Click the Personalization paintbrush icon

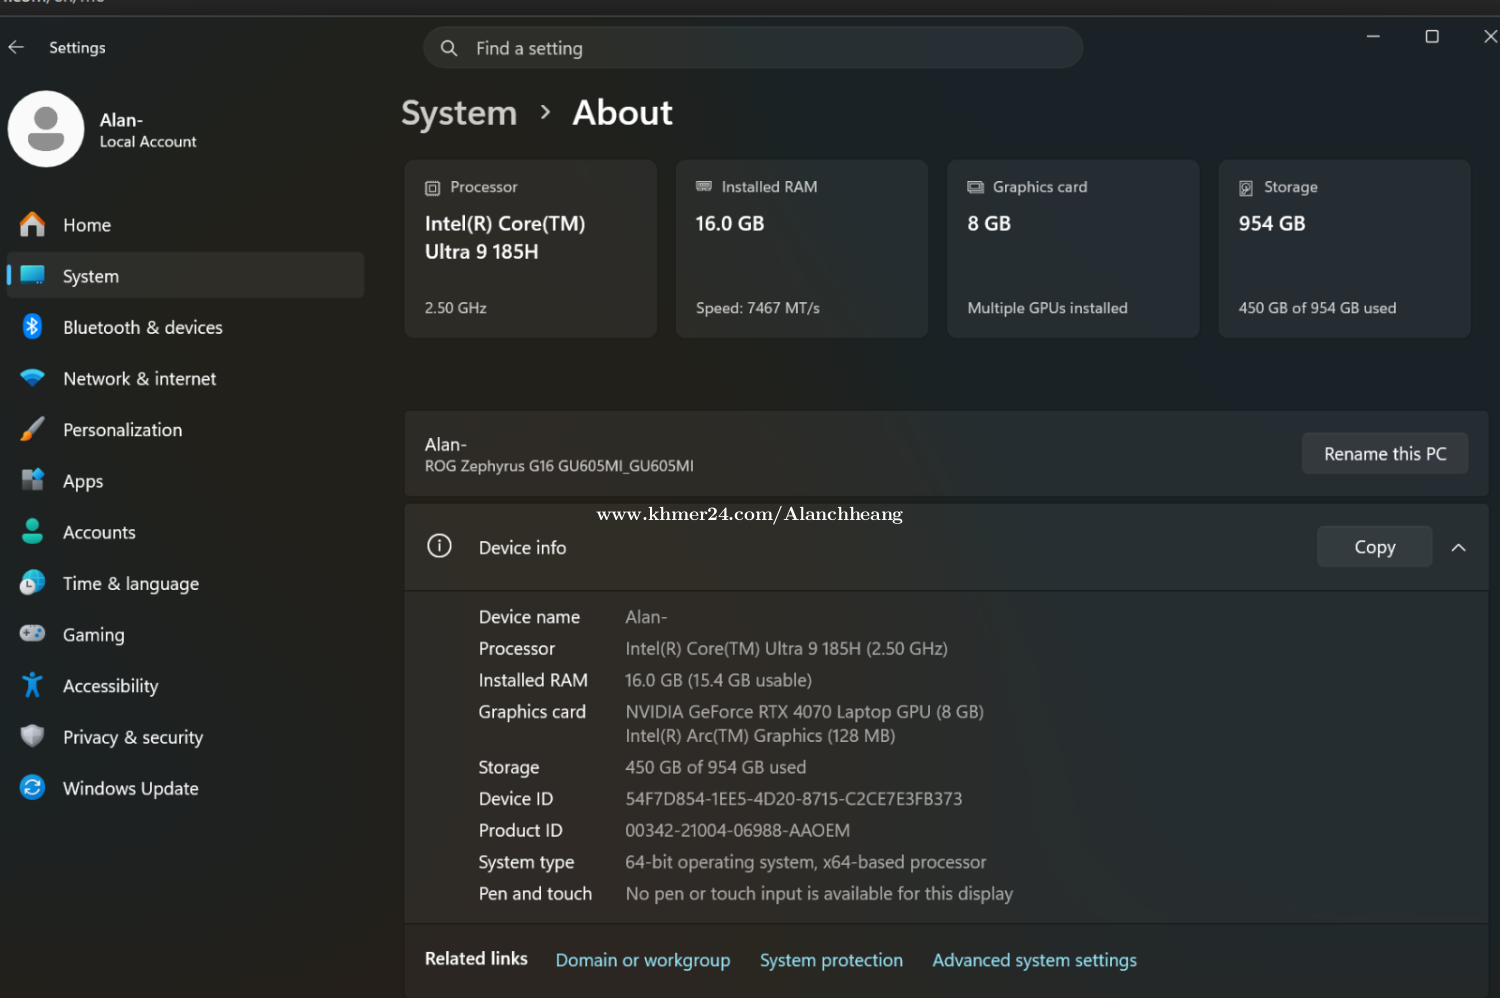32,429
